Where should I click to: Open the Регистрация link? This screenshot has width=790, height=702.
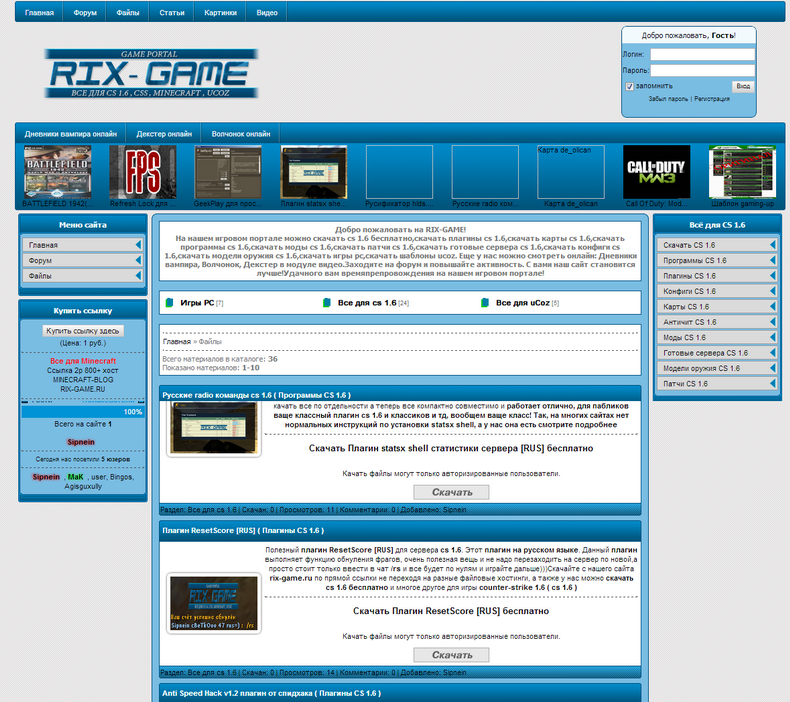[x=711, y=99]
